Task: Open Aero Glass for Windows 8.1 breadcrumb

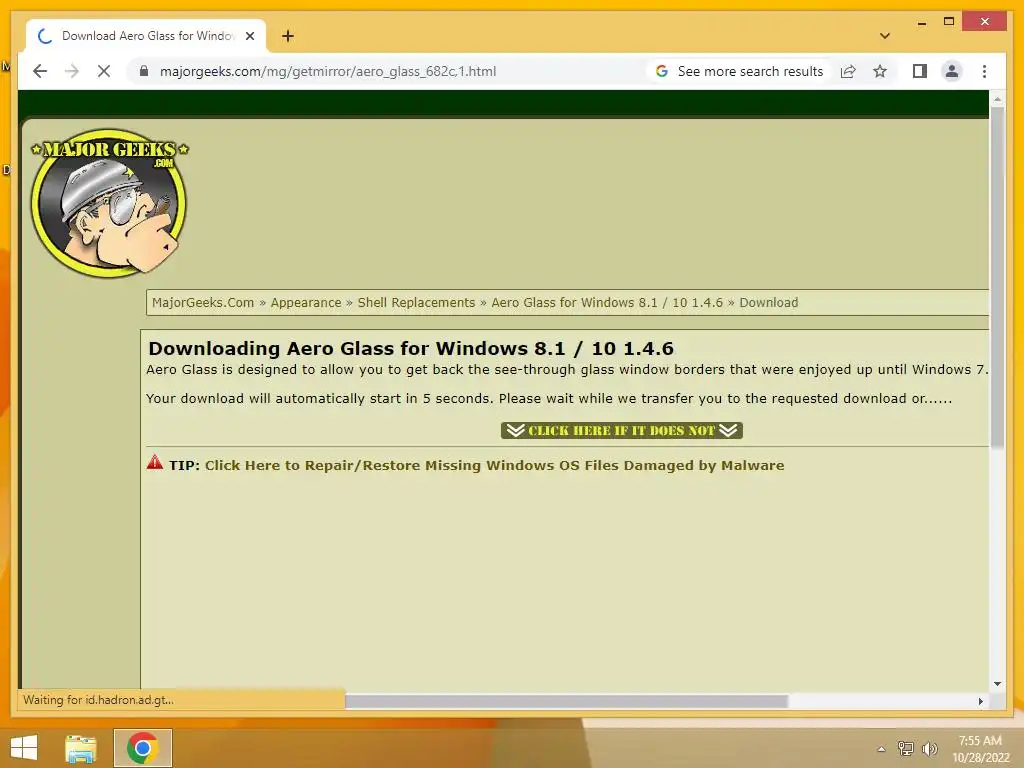Action: tap(607, 302)
